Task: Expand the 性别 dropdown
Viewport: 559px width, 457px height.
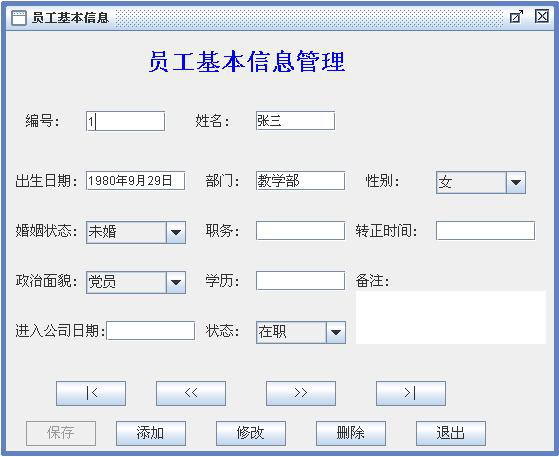Action: coord(516,183)
